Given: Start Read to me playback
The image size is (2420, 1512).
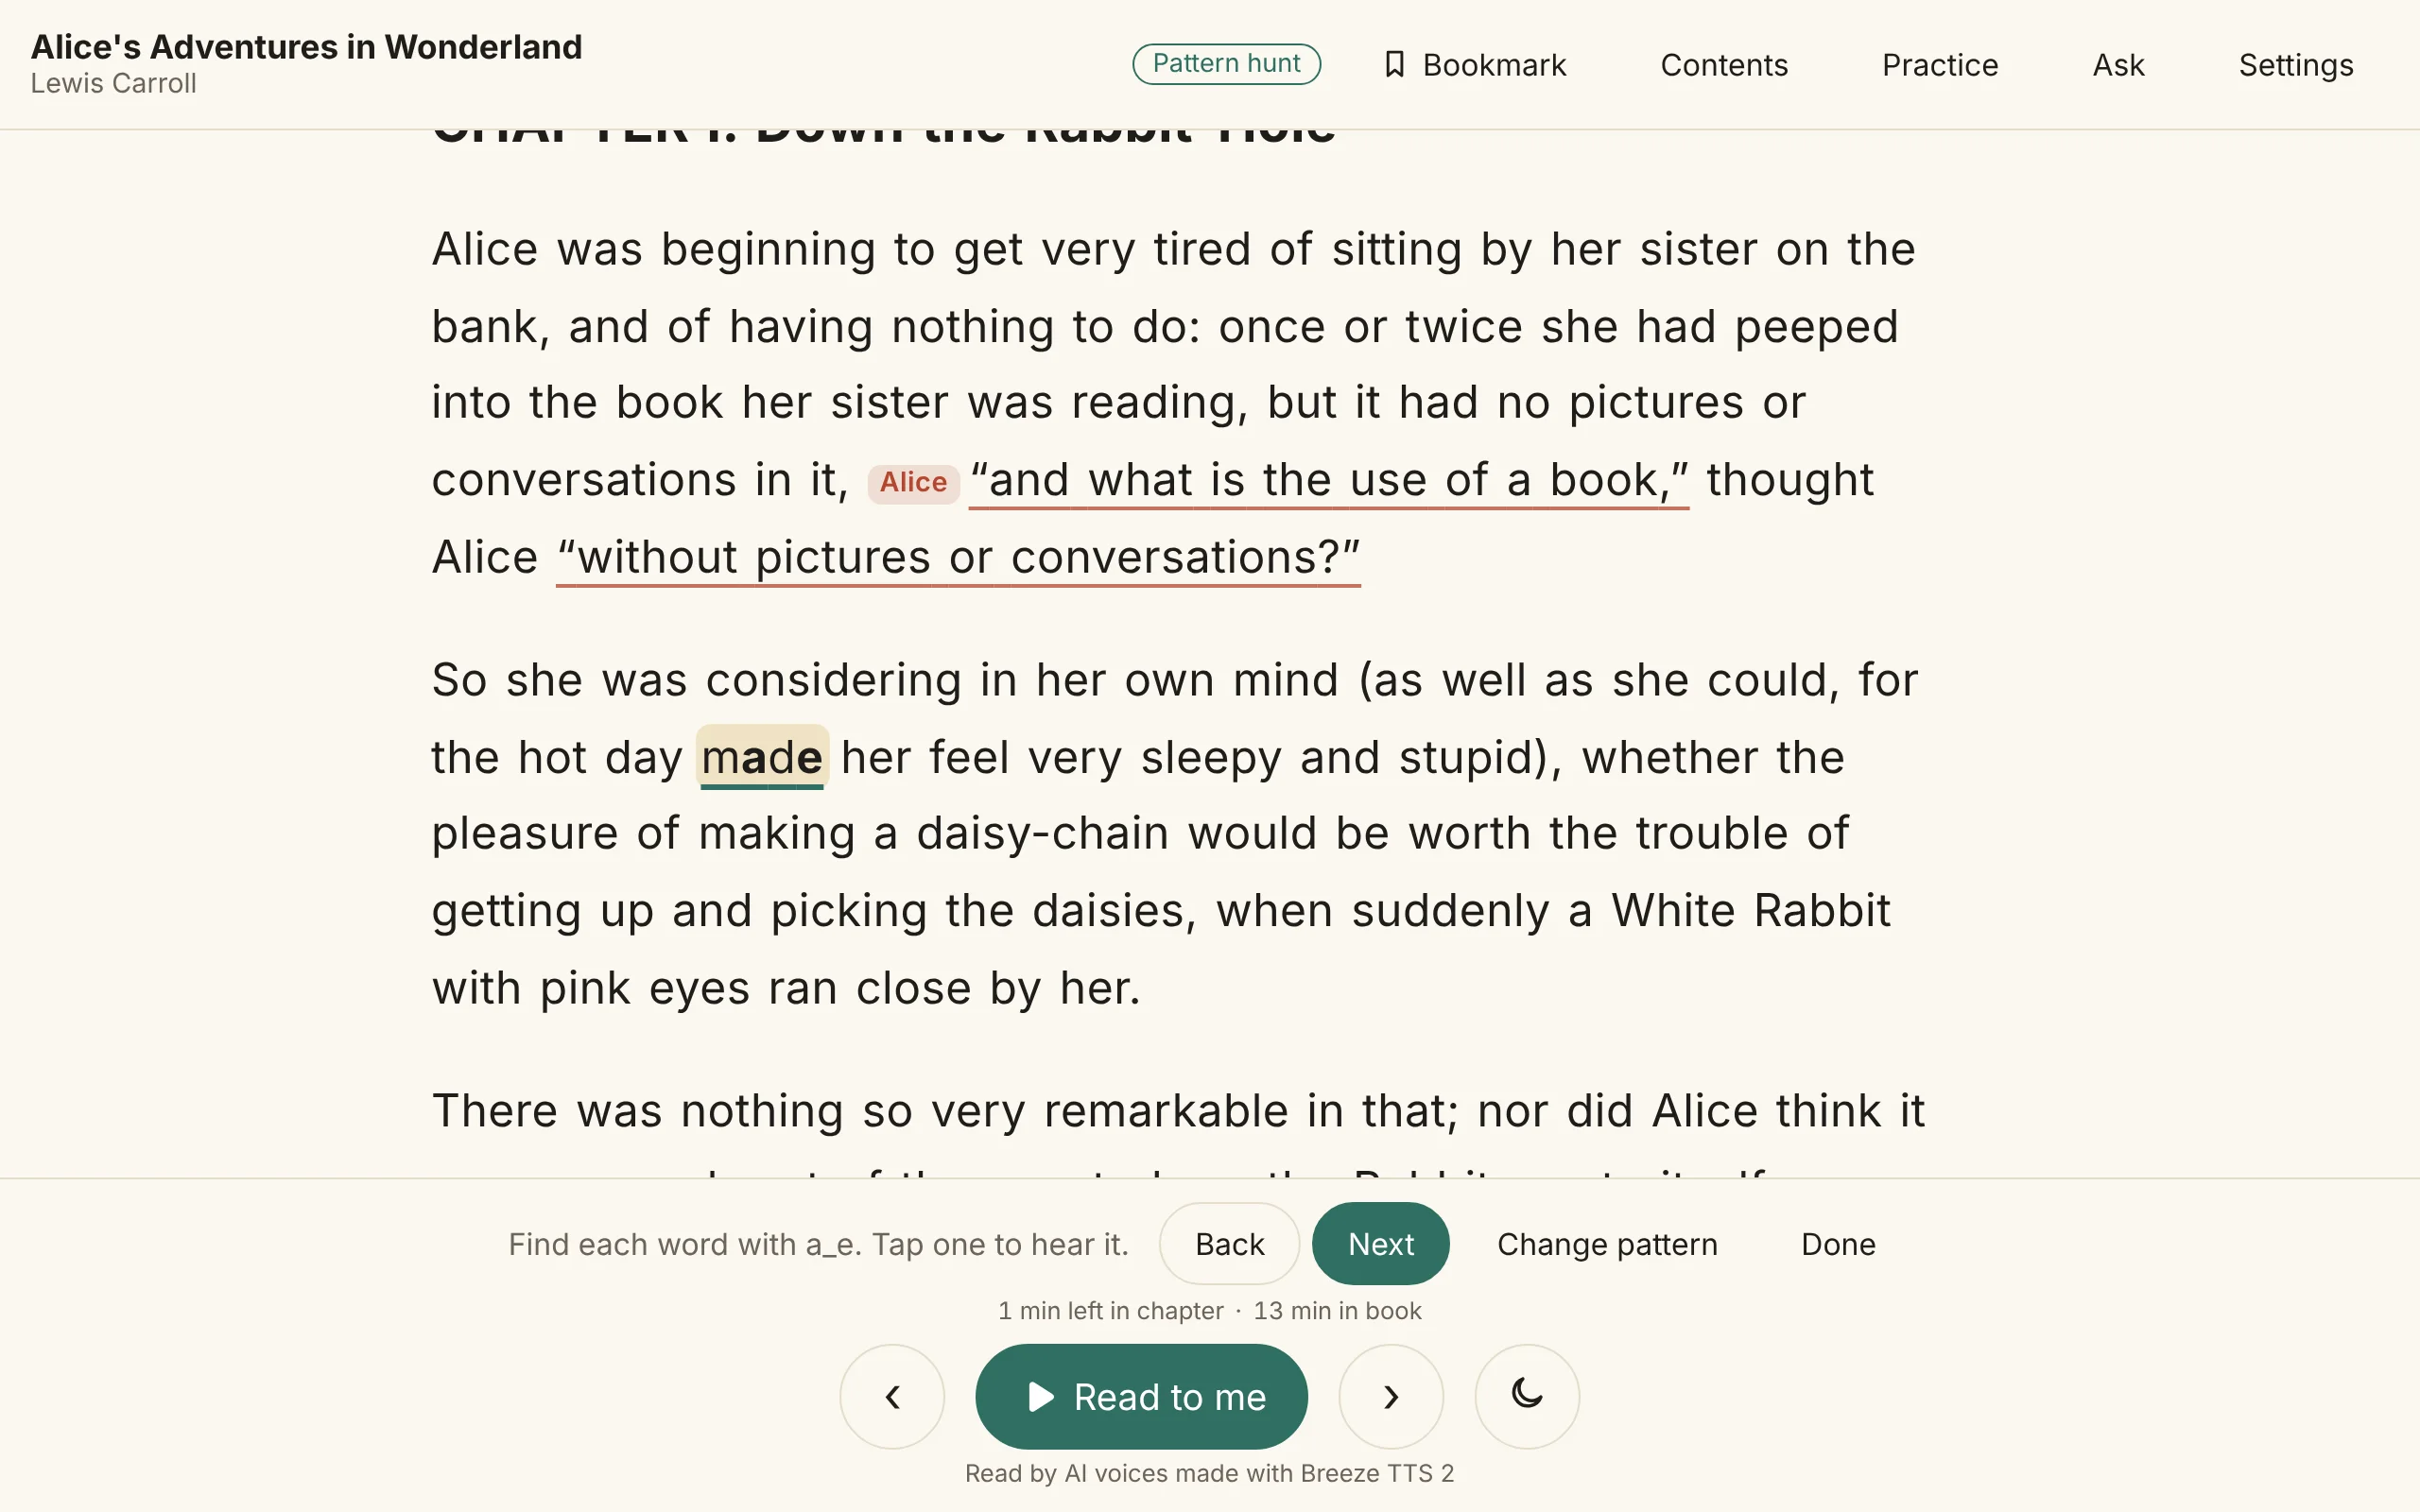Looking at the screenshot, I should (x=1141, y=1396).
